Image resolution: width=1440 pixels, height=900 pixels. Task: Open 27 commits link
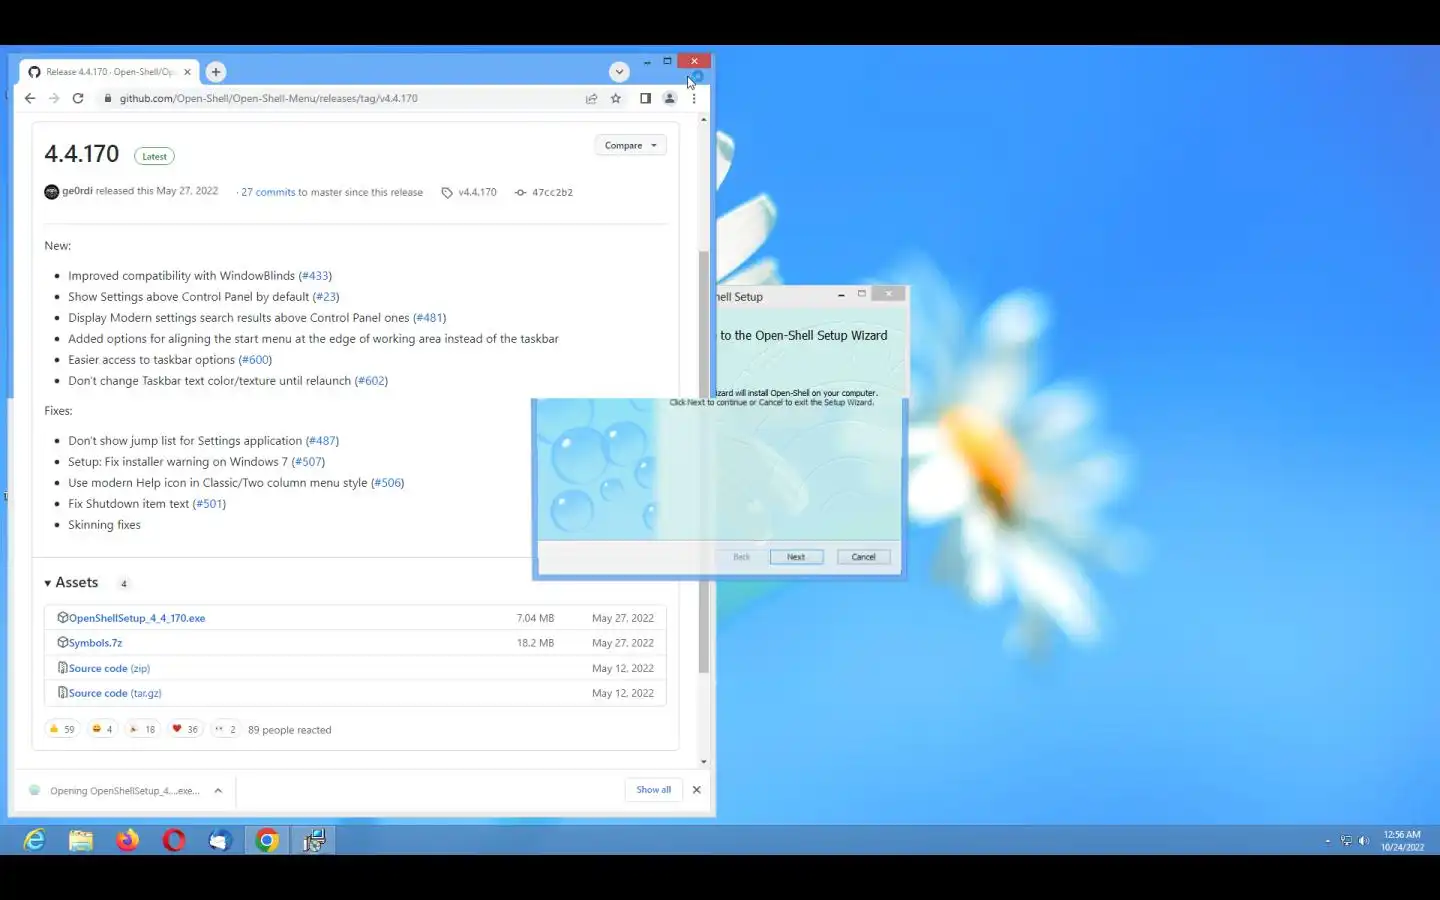[x=268, y=192]
